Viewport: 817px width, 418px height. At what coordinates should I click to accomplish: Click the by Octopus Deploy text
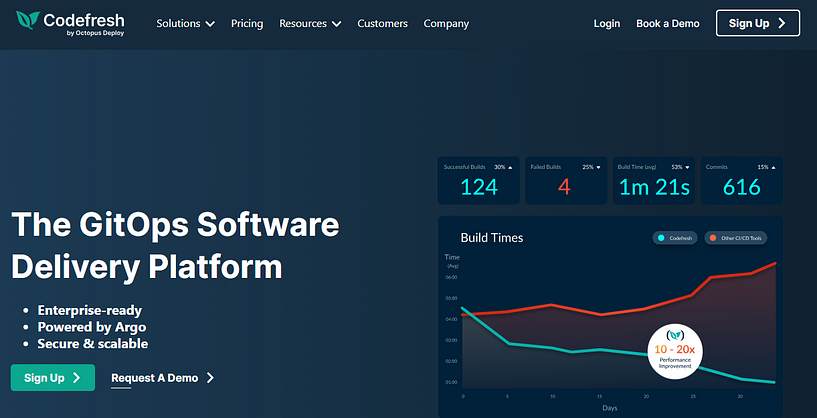tap(95, 33)
